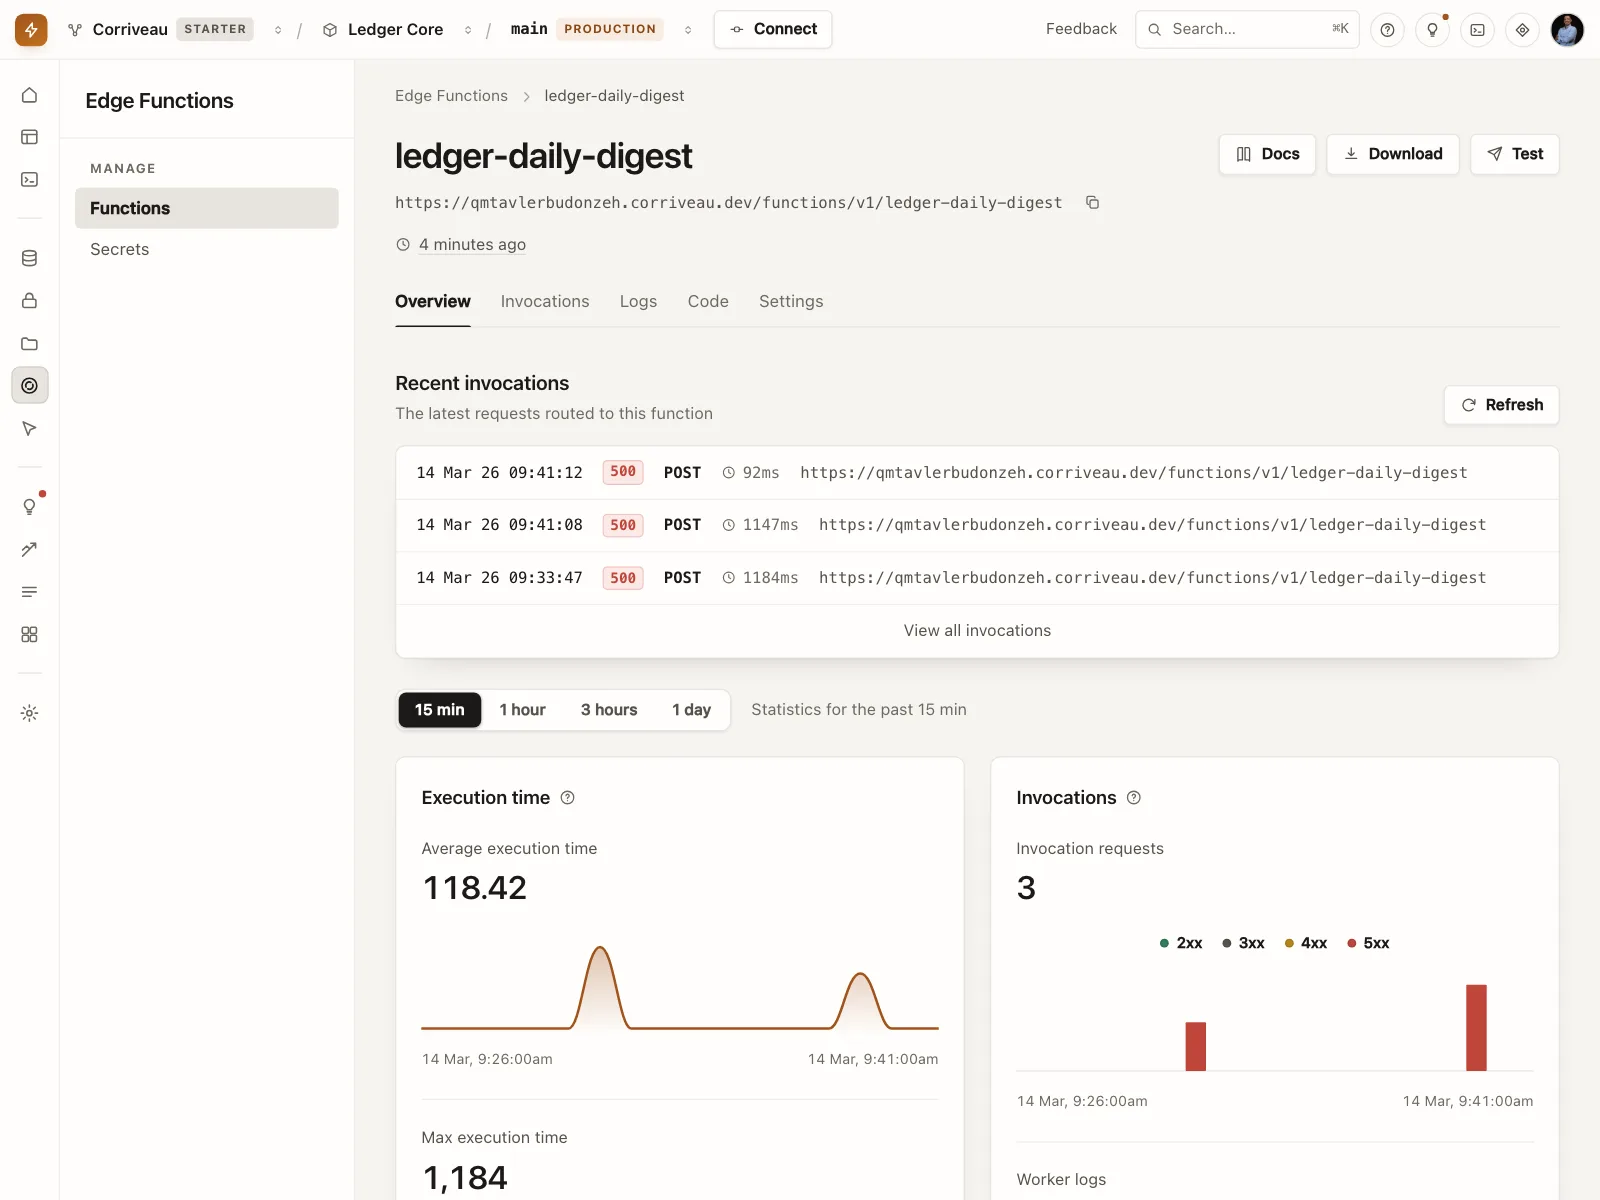Open the Integrations grid sidebar icon
The image size is (1600, 1200).
(x=30, y=635)
